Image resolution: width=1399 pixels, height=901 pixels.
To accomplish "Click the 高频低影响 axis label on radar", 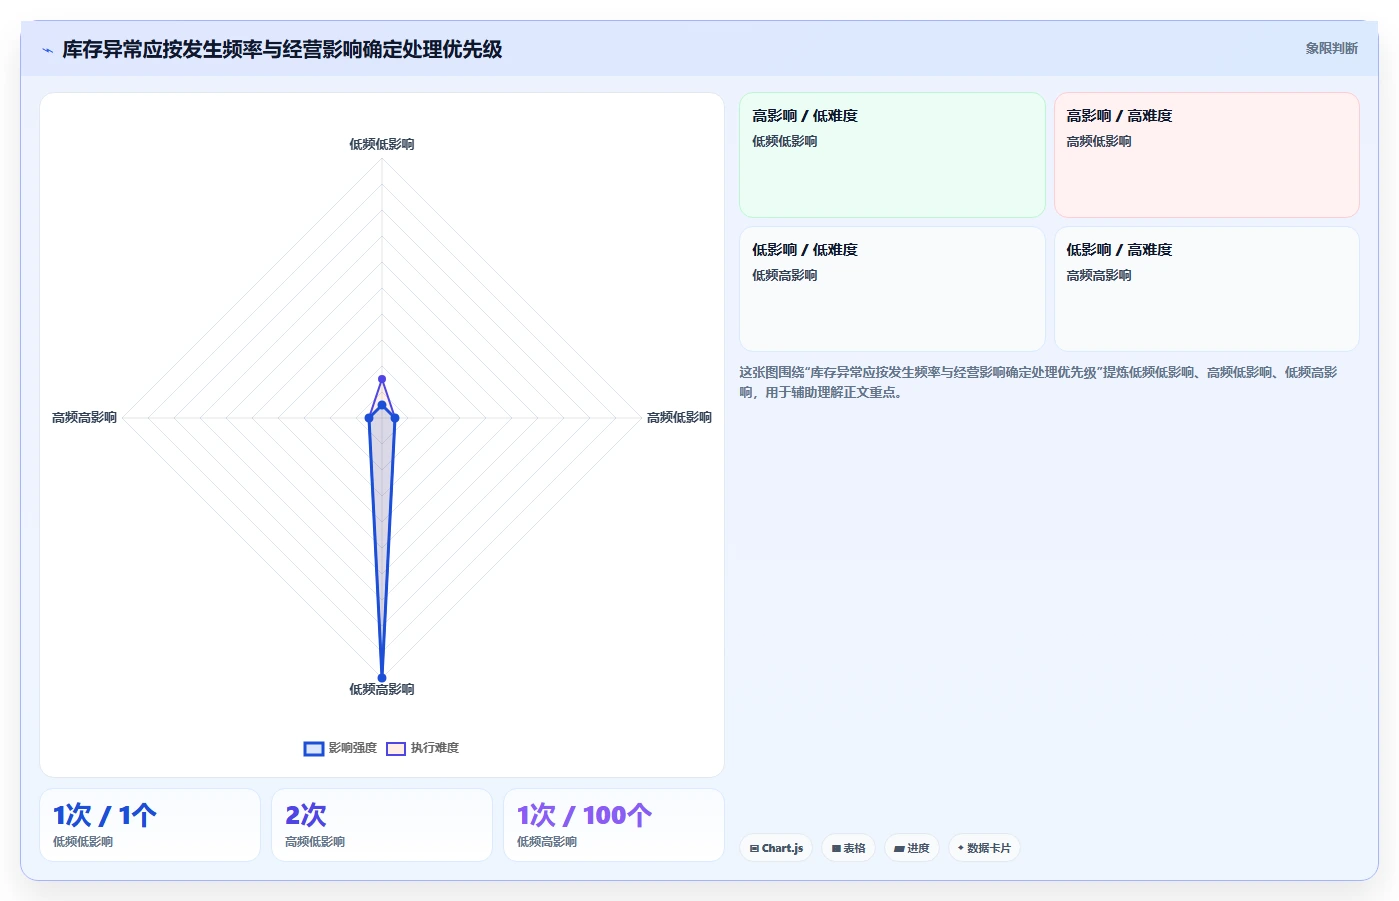I will coord(679,417).
